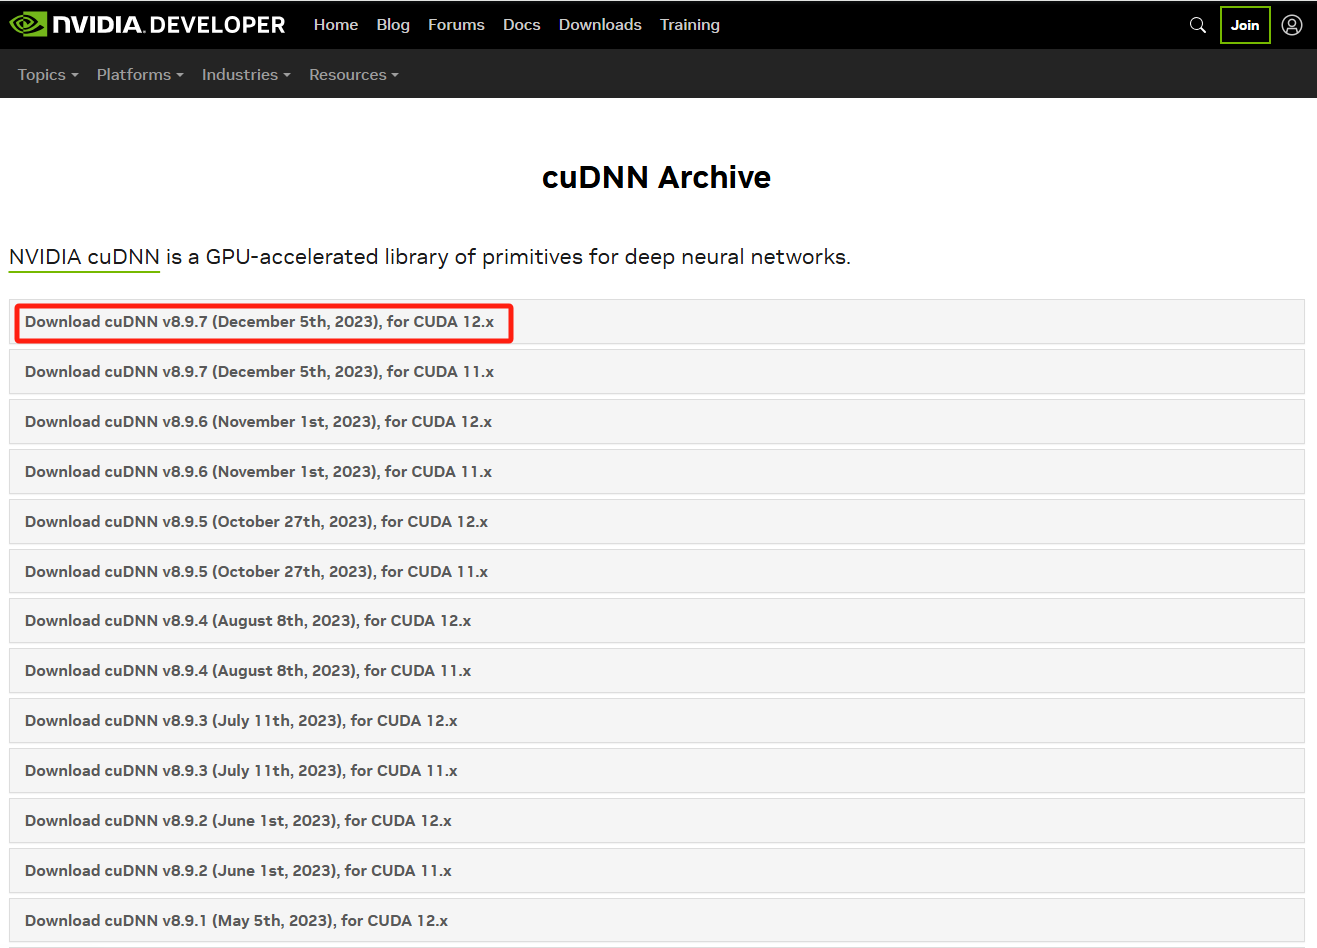Viewport: 1317px width, 948px height.
Task: Click the NVIDIA Developer logo
Action: point(147,24)
